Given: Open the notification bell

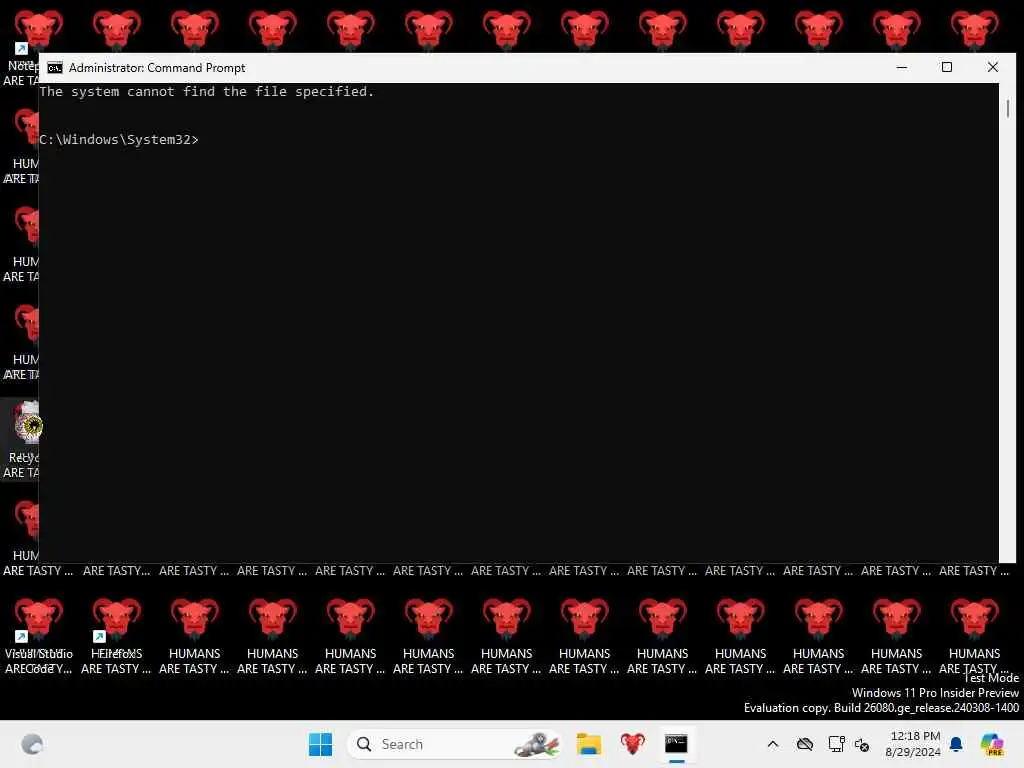Looking at the screenshot, I should [x=956, y=744].
